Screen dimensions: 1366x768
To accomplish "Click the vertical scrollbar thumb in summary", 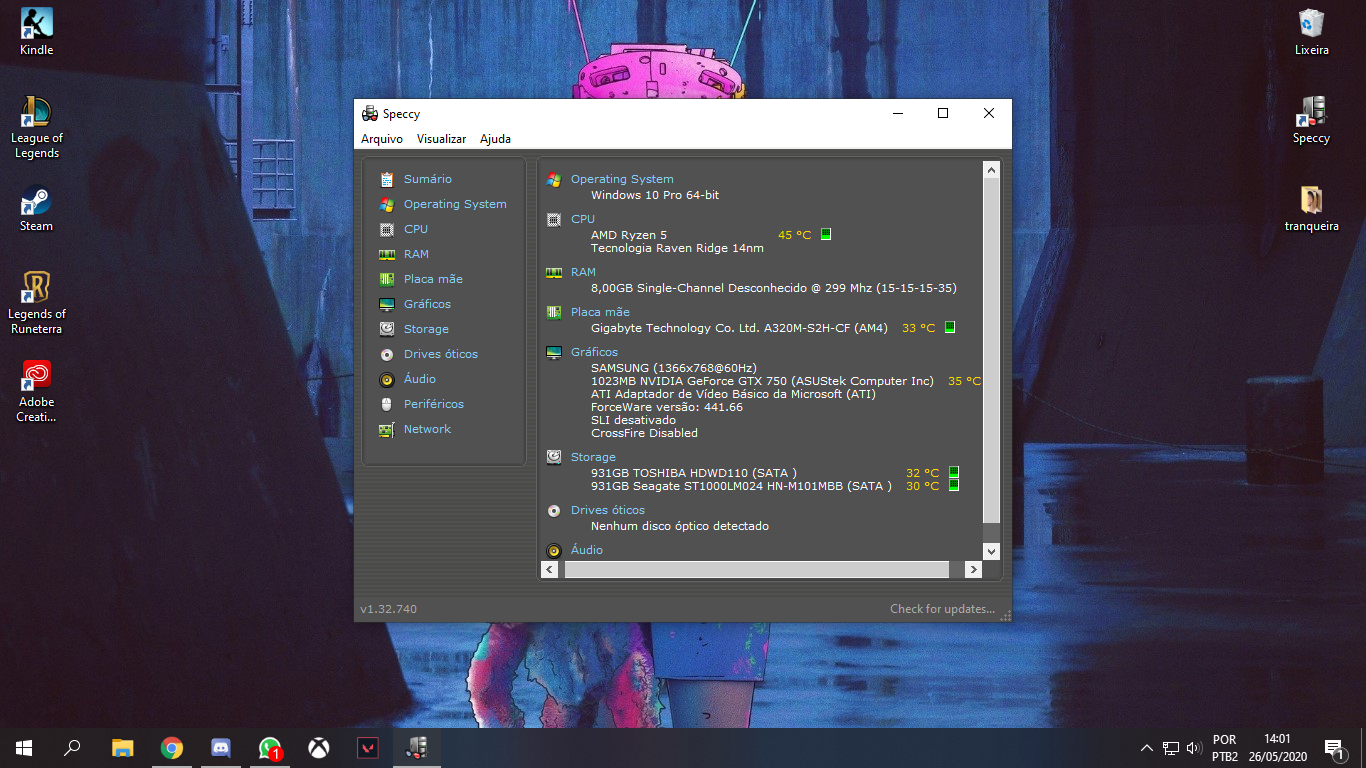I will [x=991, y=350].
